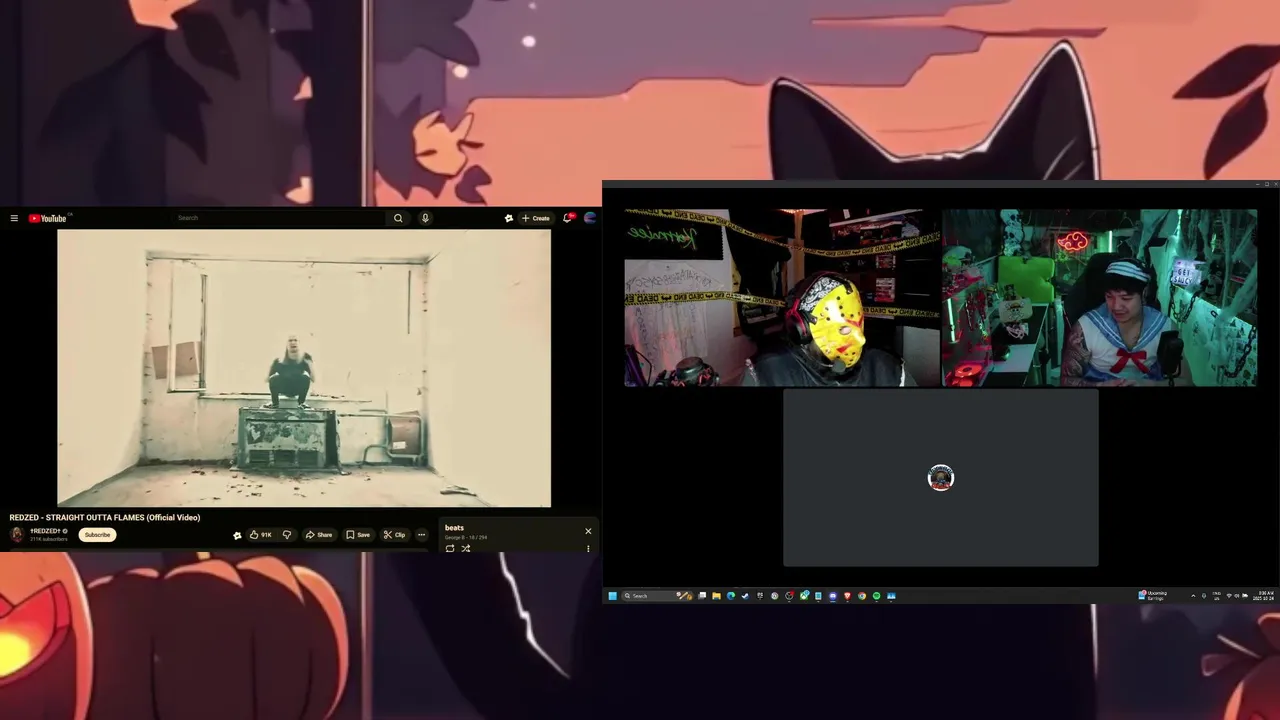
Task: Open more actions three-dot menu under video
Action: pos(421,535)
